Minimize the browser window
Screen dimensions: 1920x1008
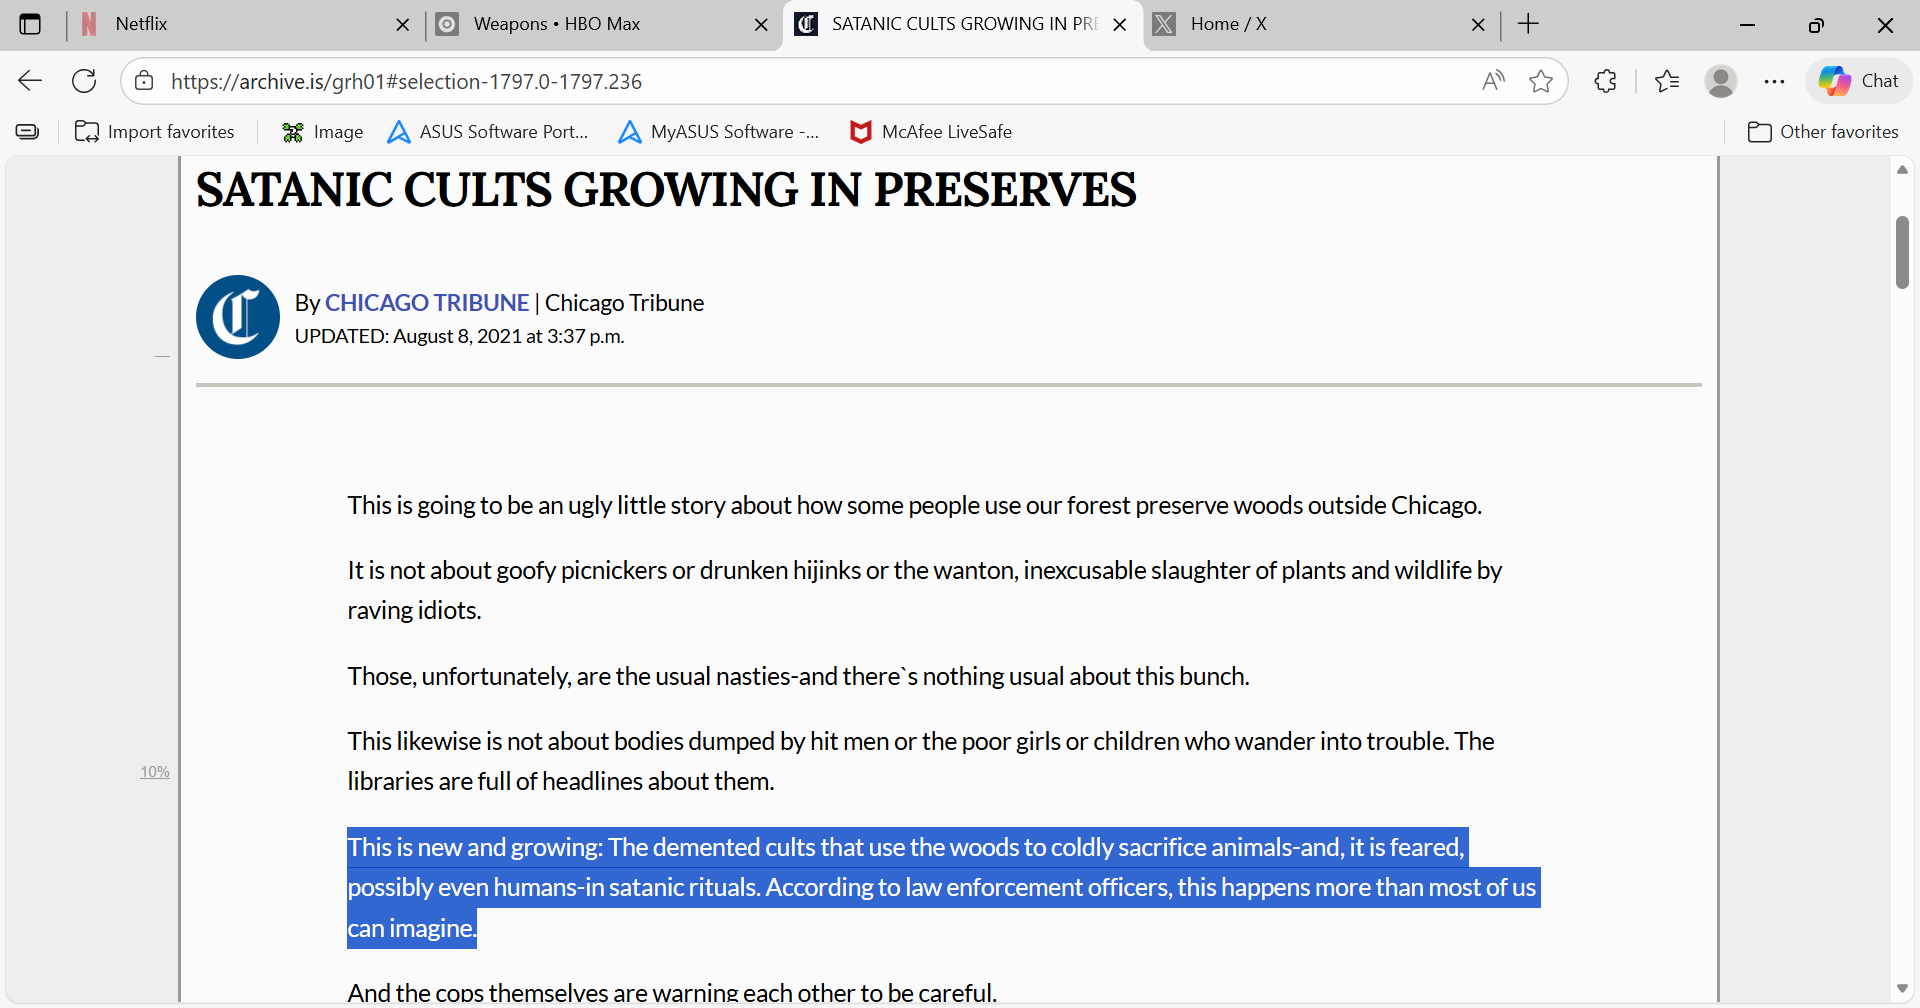(x=1748, y=25)
